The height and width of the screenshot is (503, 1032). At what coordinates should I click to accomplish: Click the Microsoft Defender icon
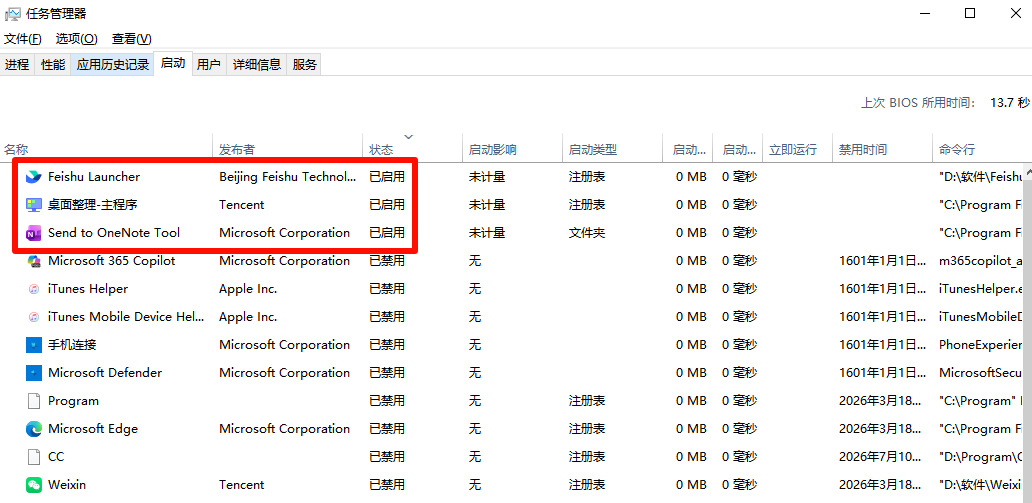click(34, 373)
